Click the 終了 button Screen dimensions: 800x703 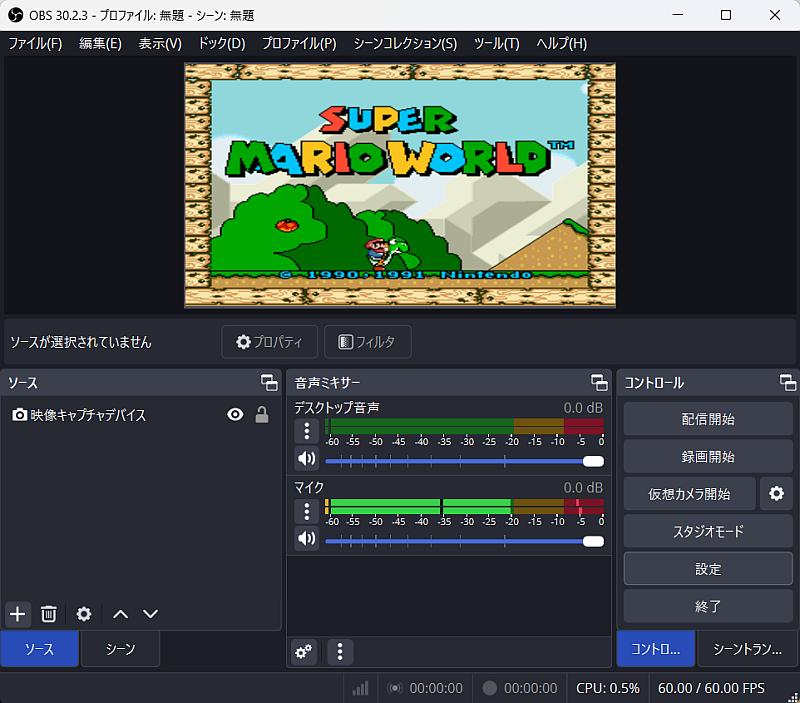708,606
